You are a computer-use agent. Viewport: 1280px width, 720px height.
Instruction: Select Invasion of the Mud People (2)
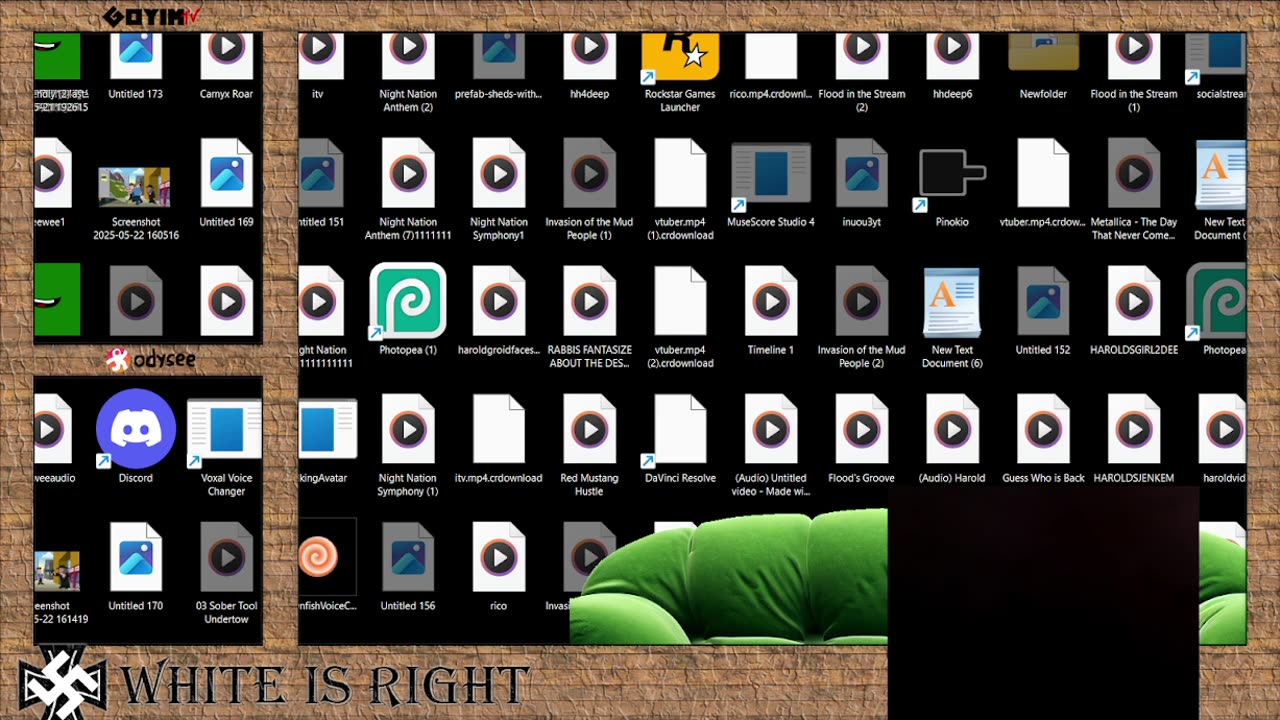861,301
